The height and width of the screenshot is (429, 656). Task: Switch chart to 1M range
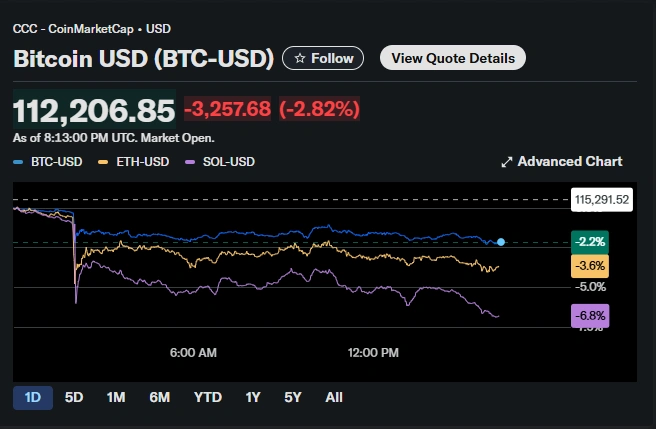click(x=116, y=397)
